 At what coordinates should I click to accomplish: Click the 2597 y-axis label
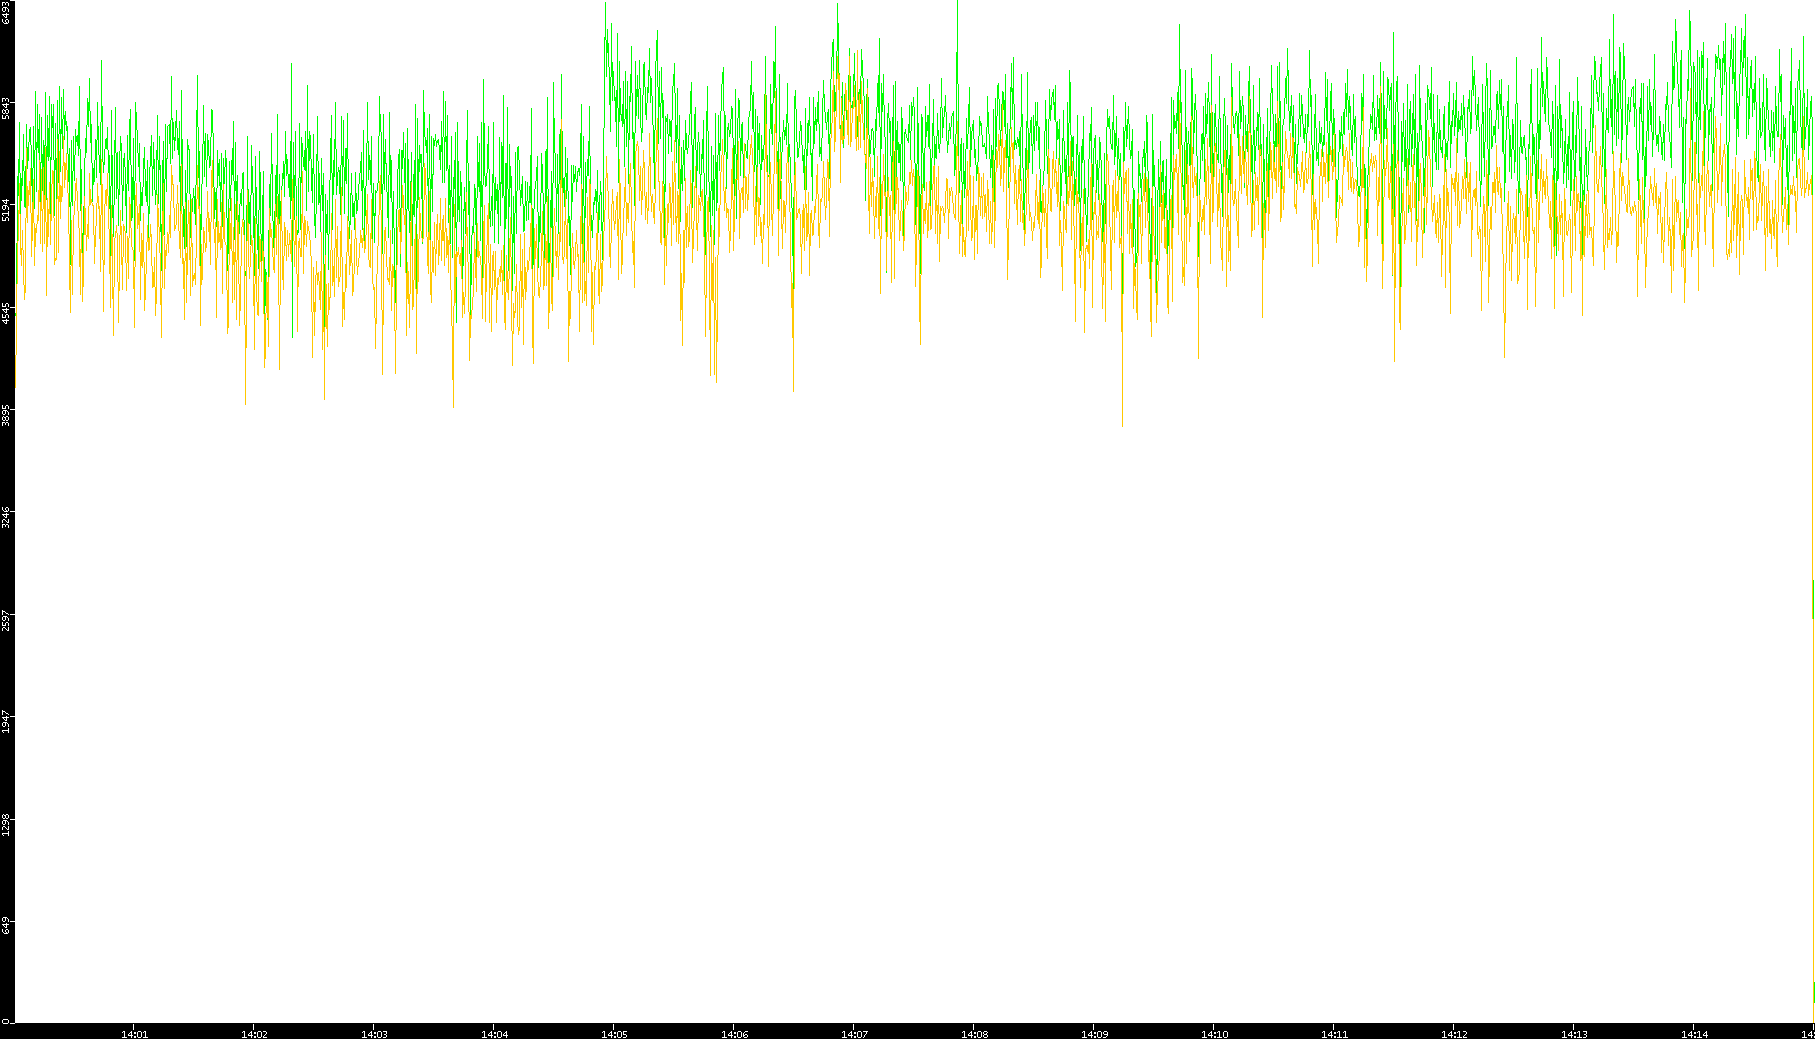pos(6,619)
